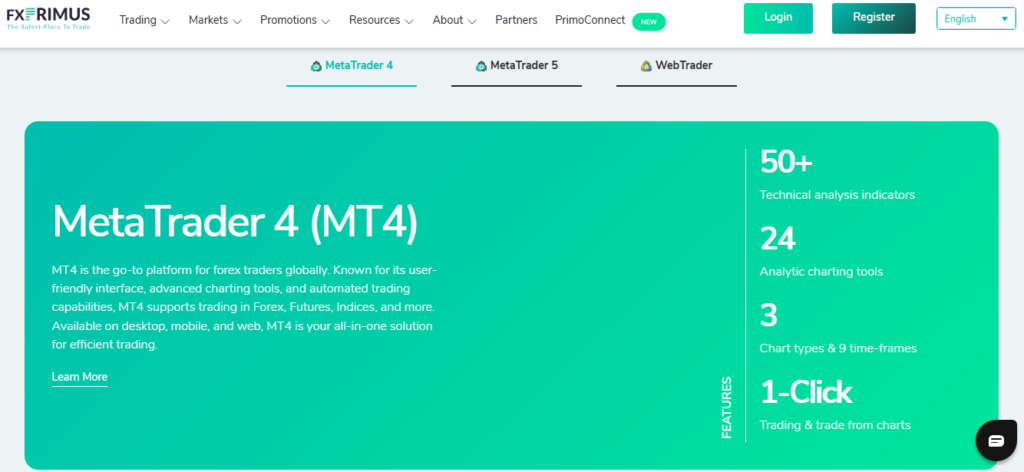Click the 1-Click feature heading

(806, 392)
